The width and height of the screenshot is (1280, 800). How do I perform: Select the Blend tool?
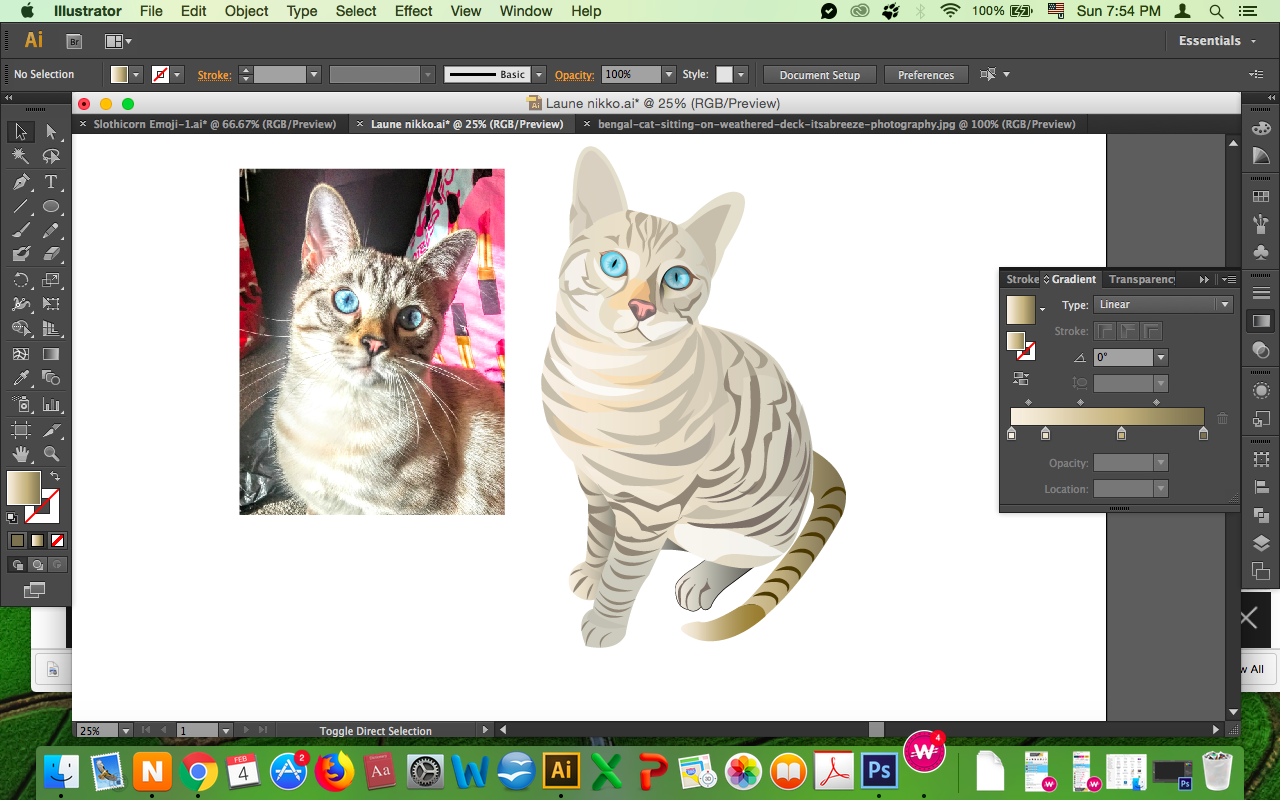click(x=51, y=378)
